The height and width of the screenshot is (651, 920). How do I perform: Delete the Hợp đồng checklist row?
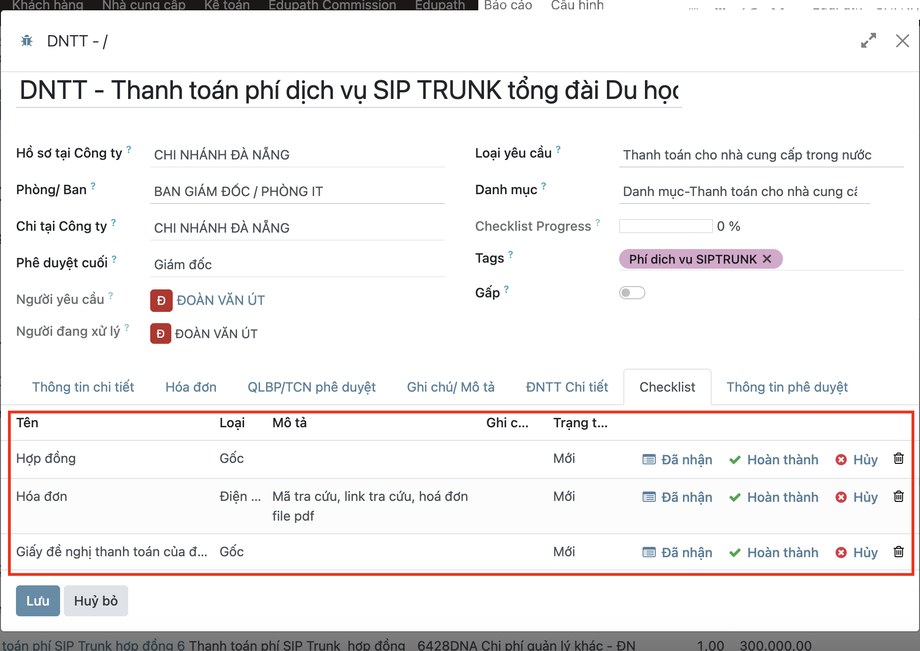[898, 459]
